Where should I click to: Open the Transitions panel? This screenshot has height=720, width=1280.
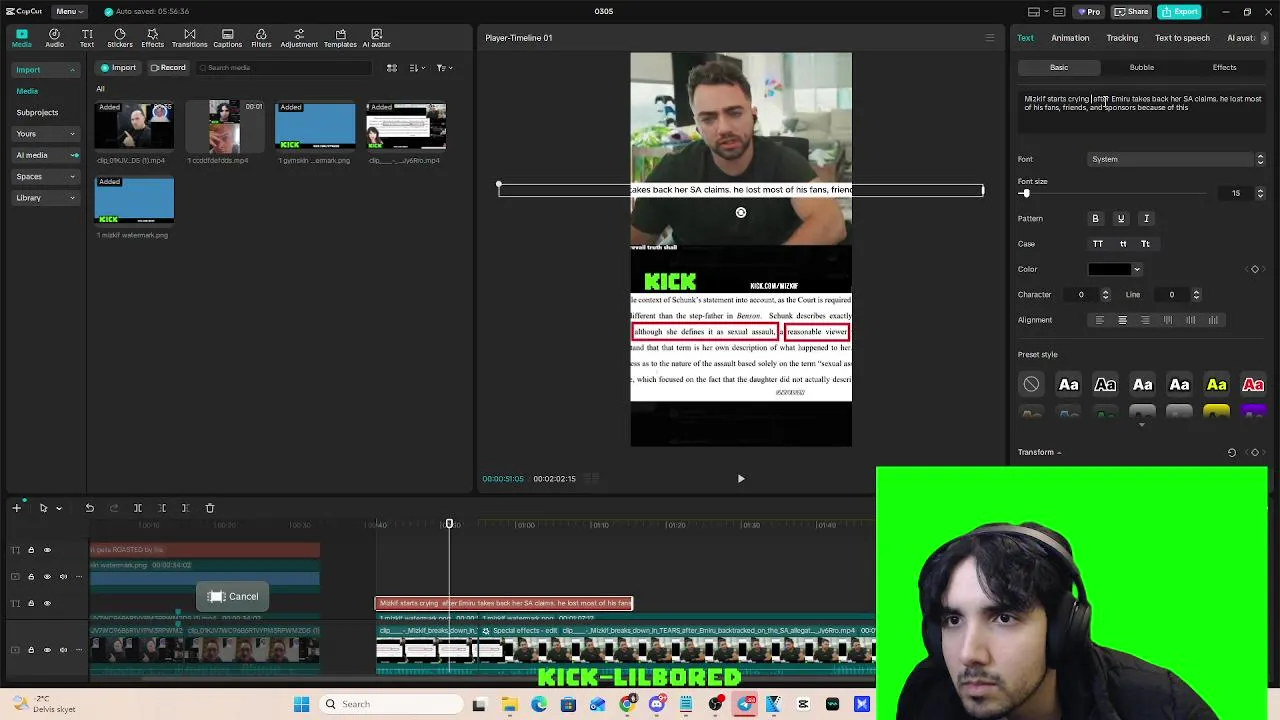[189, 38]
